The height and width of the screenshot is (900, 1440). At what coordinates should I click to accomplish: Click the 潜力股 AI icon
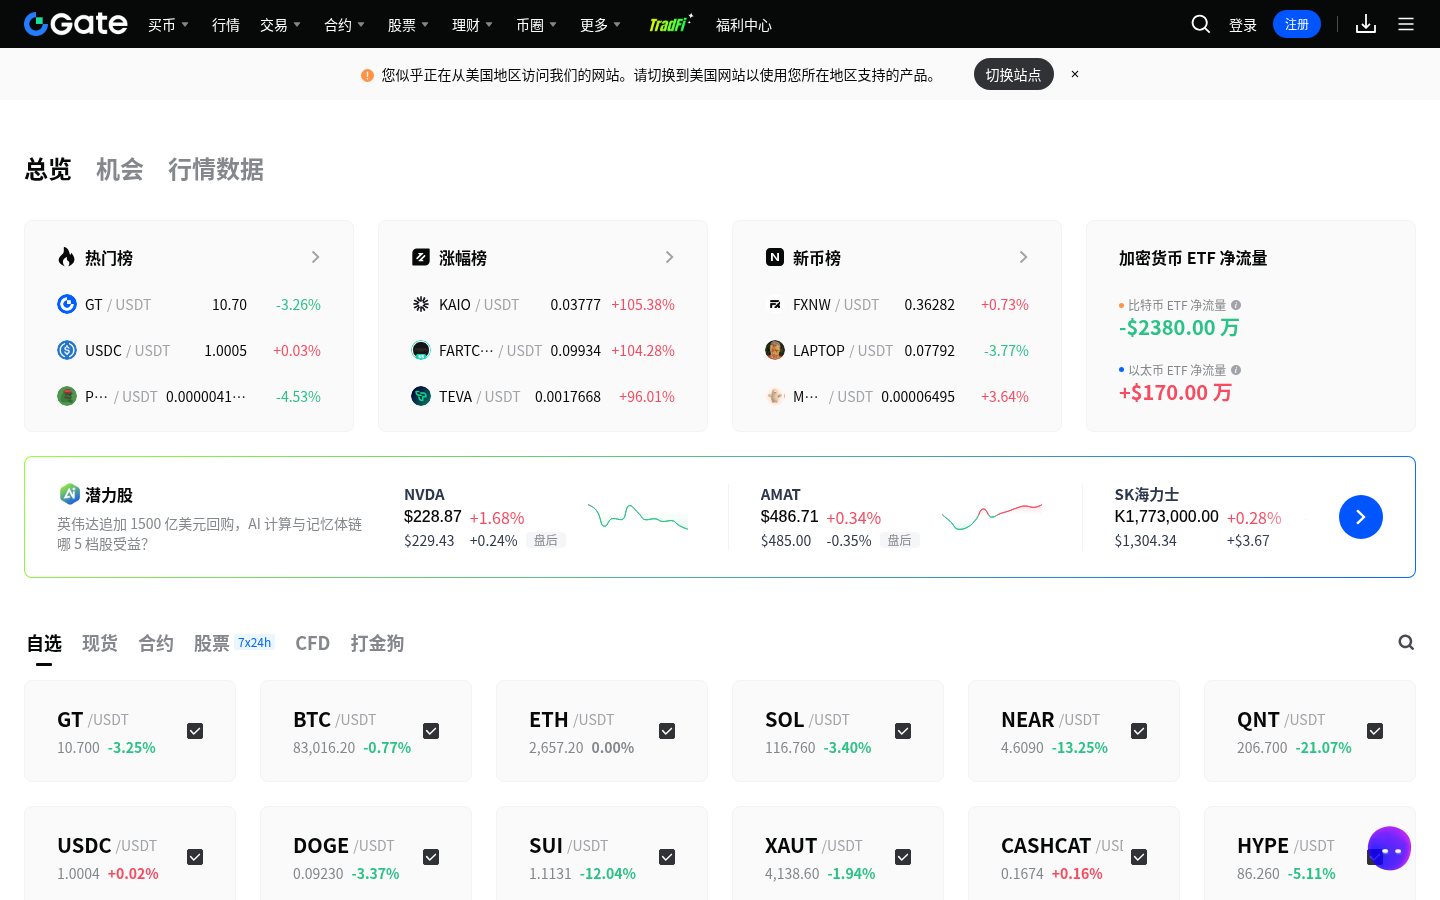(x=69, y=494)
